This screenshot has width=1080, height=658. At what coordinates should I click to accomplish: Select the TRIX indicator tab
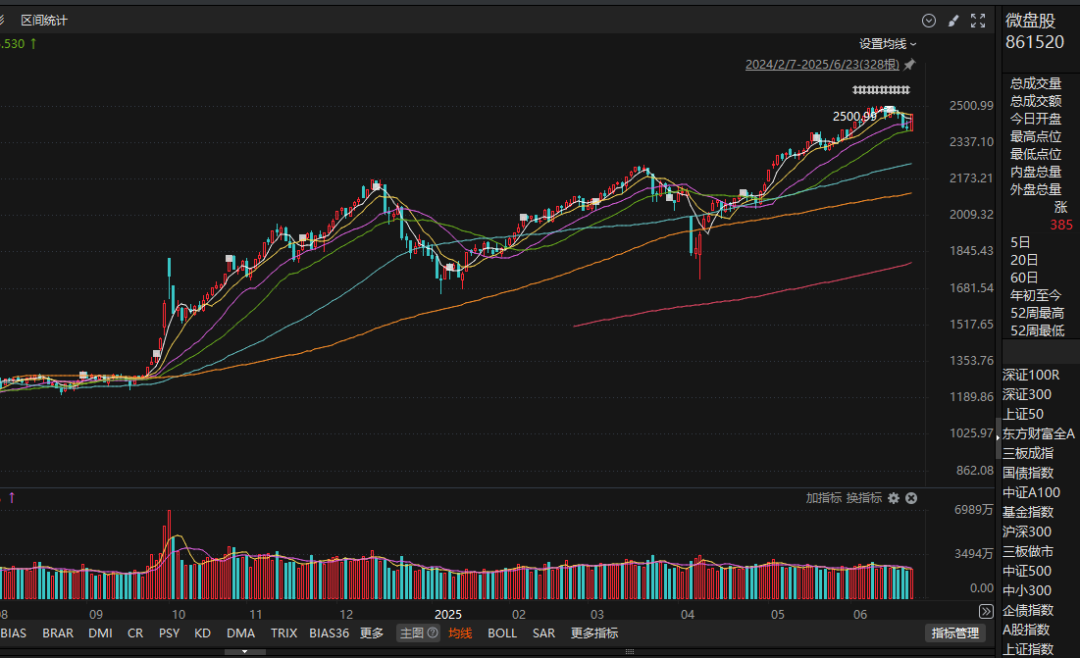[284, 633]
